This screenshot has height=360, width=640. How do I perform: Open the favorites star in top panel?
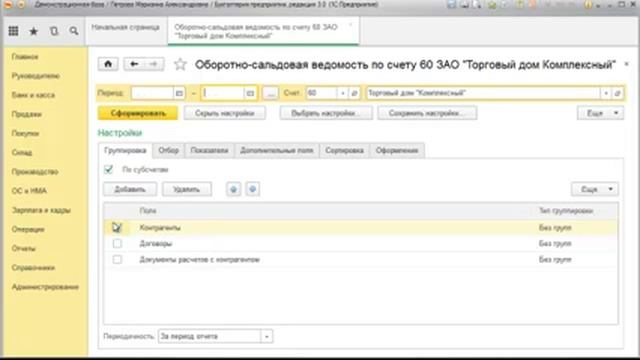34,31
